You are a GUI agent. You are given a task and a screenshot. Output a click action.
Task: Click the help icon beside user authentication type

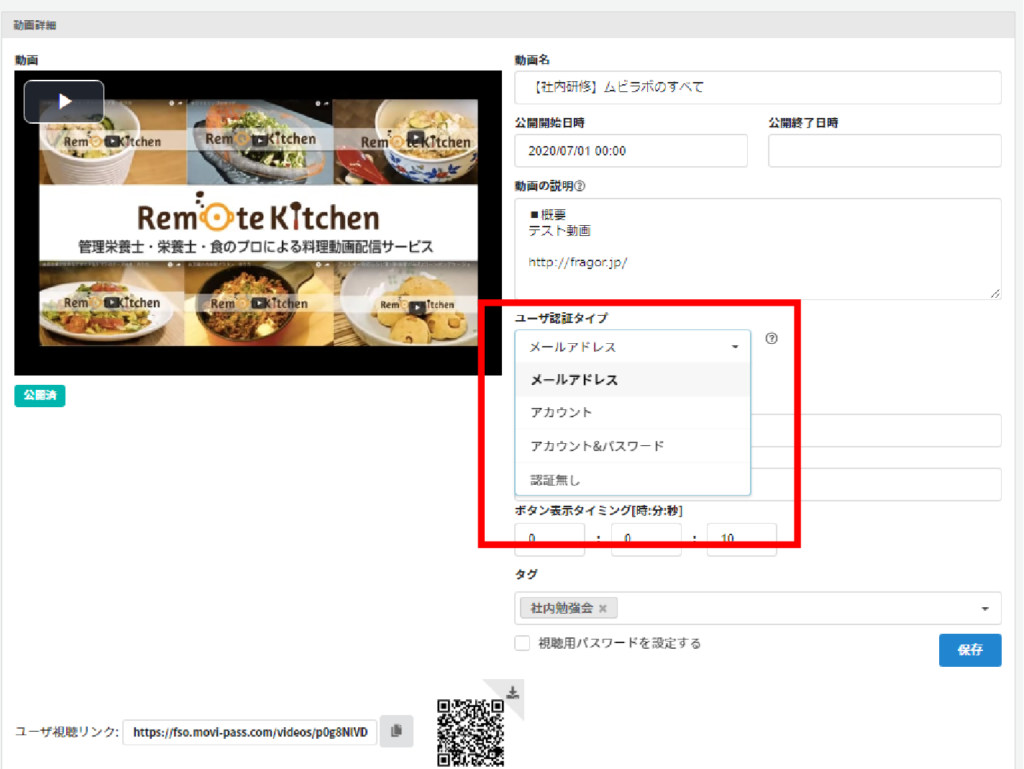pyautogui.click(x=771, y=338)
